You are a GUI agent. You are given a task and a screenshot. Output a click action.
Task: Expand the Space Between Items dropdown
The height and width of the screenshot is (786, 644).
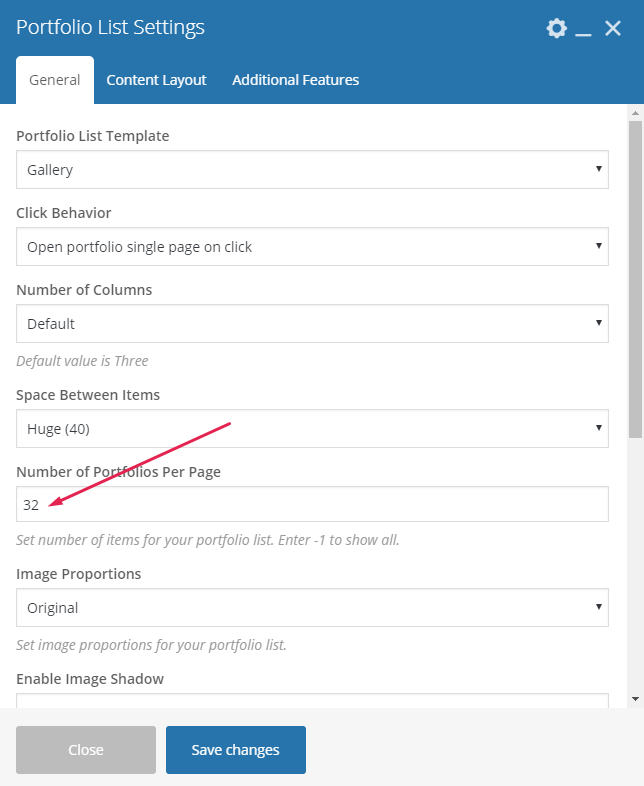point(312,429)
